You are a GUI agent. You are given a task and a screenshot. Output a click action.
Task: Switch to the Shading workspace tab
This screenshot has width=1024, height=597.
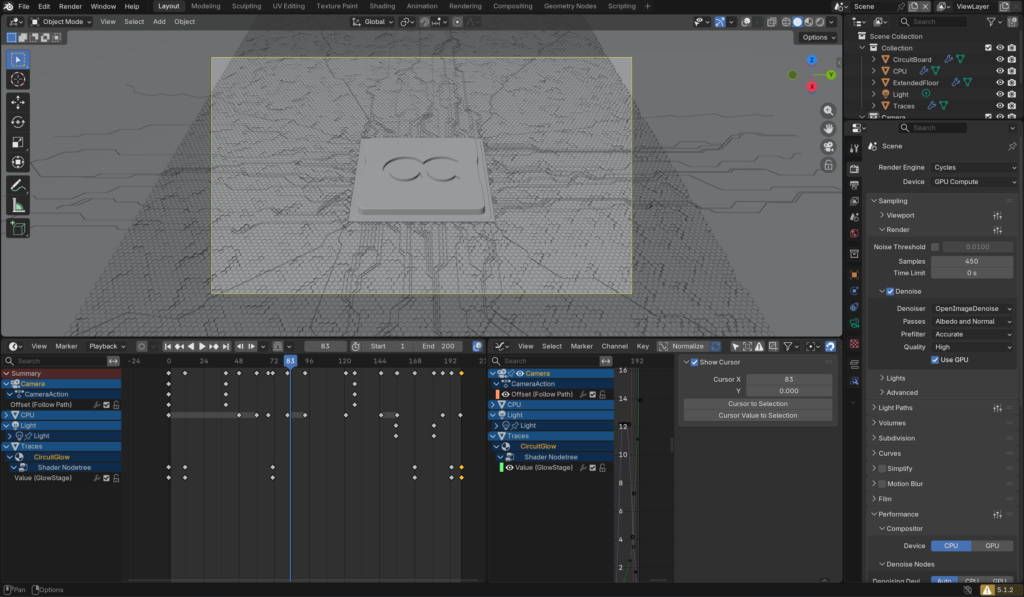click(382, 6)
